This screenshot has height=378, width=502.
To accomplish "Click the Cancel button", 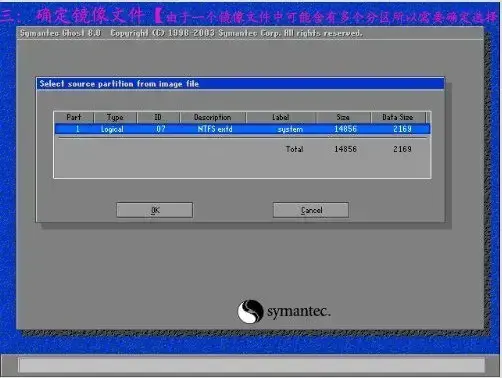I will pos(311,210).
